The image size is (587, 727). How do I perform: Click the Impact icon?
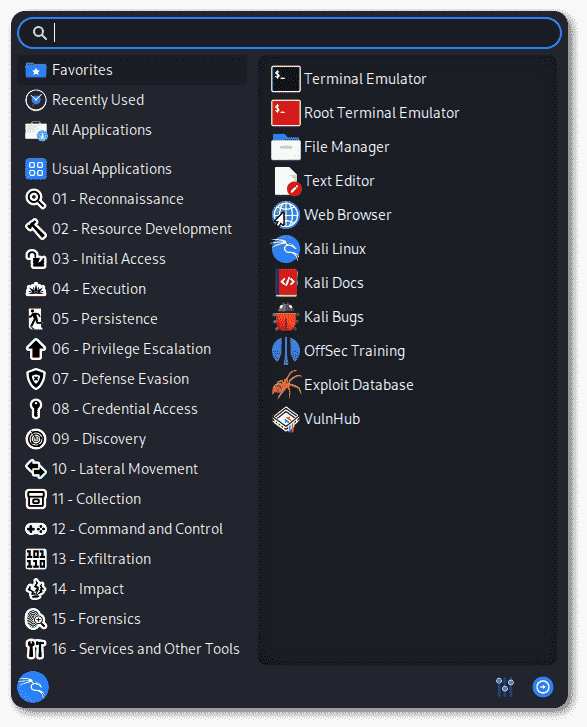pyautogui.click(x=36, y=589)
